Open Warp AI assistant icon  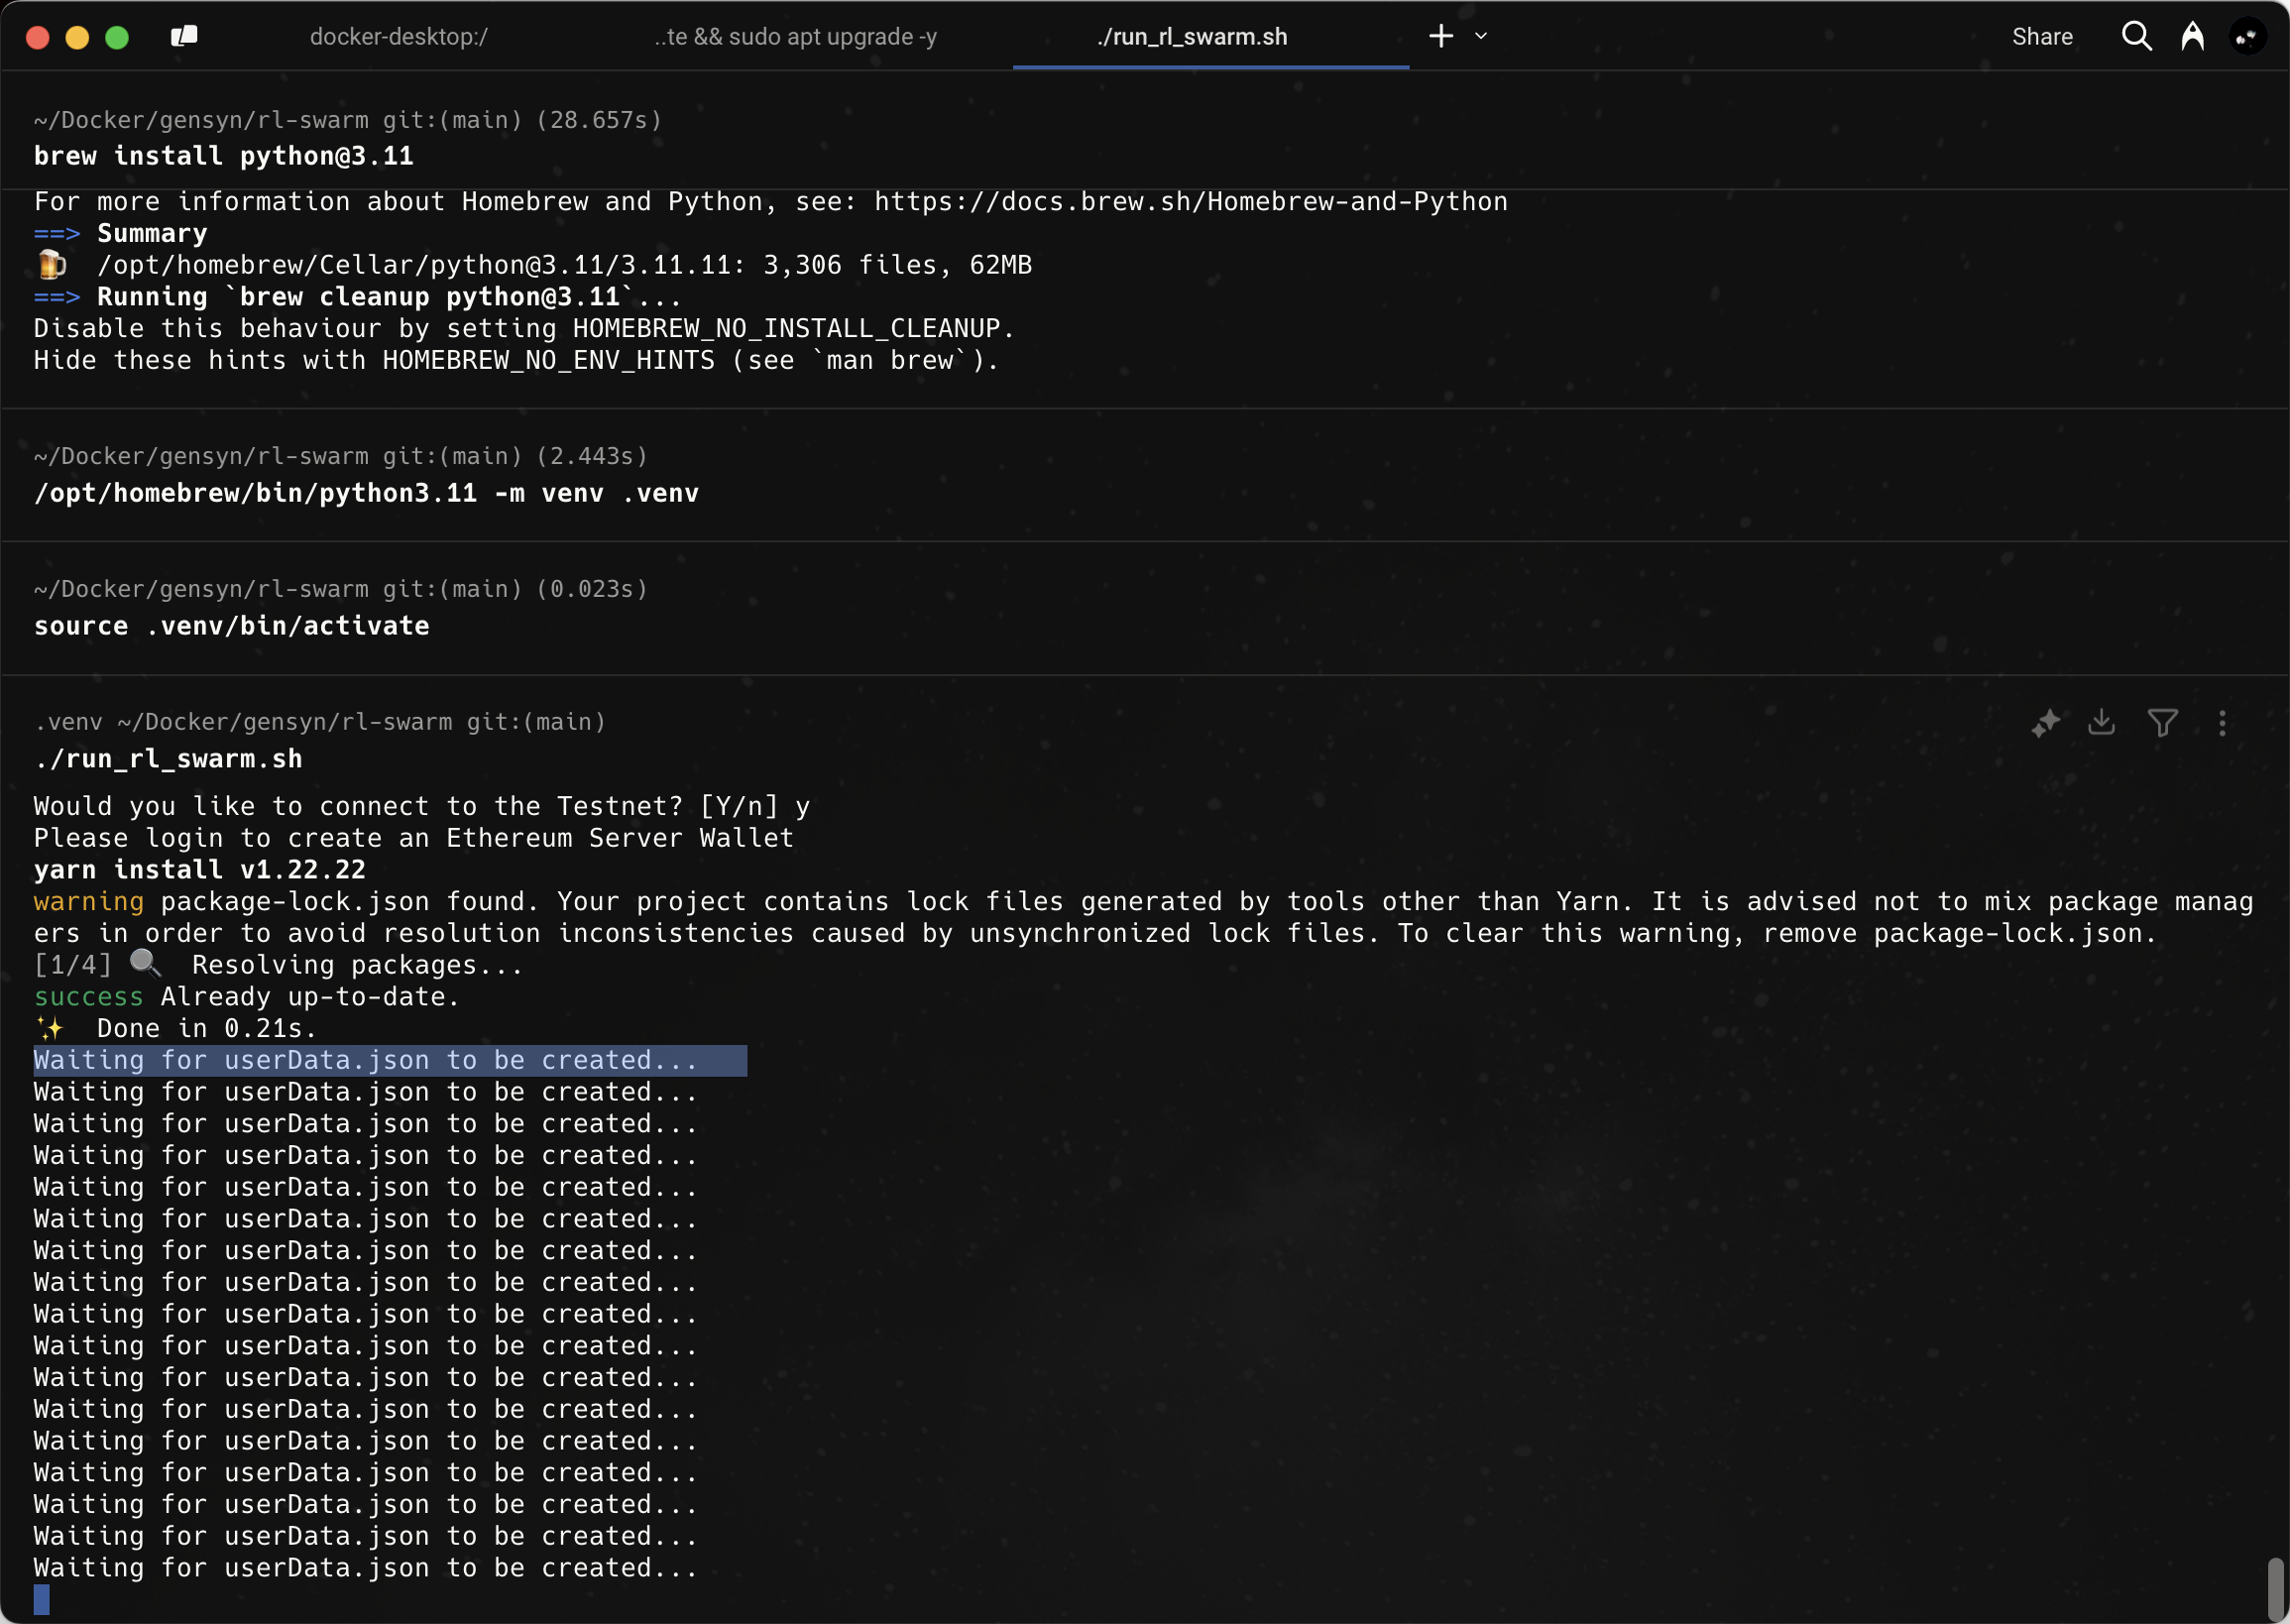(2192, 37)
